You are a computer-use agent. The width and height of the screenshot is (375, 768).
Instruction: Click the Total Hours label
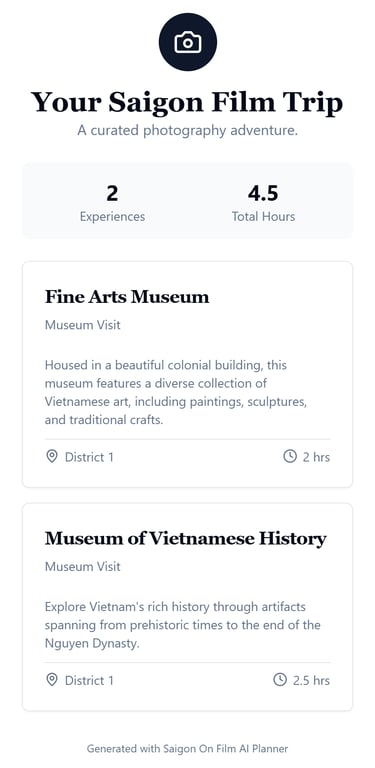point(263,216)
